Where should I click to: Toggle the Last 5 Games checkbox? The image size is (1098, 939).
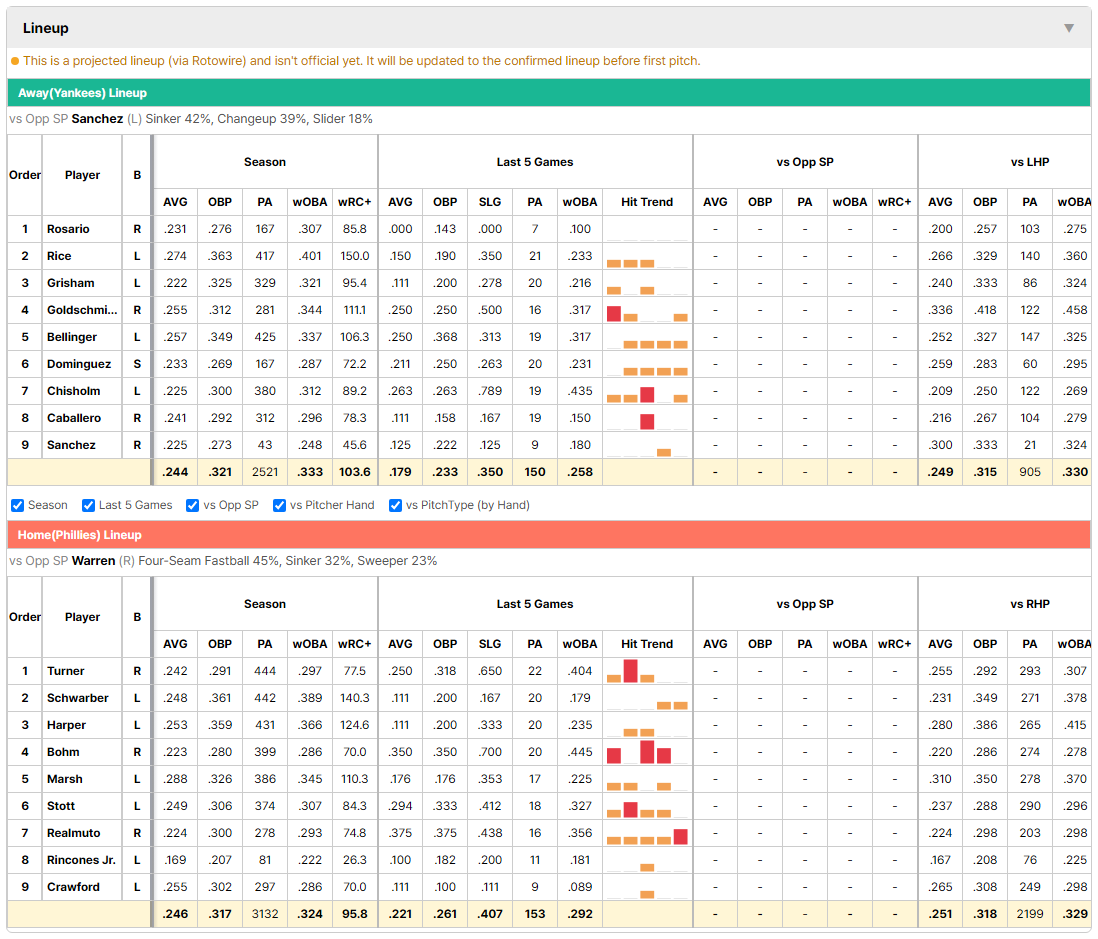88,506
